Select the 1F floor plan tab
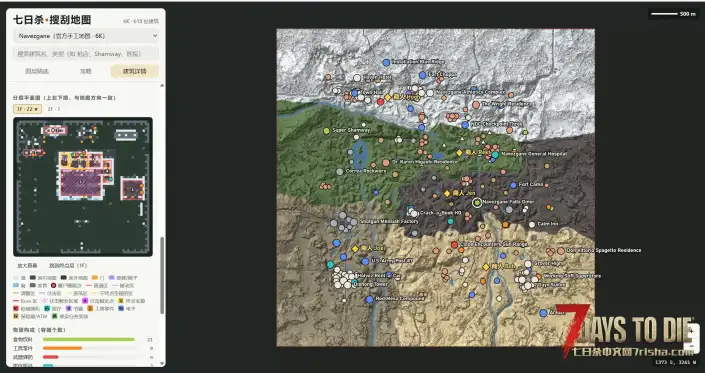Image resolution: width=705 pixels, height=373 pixels. coord(27,109)
